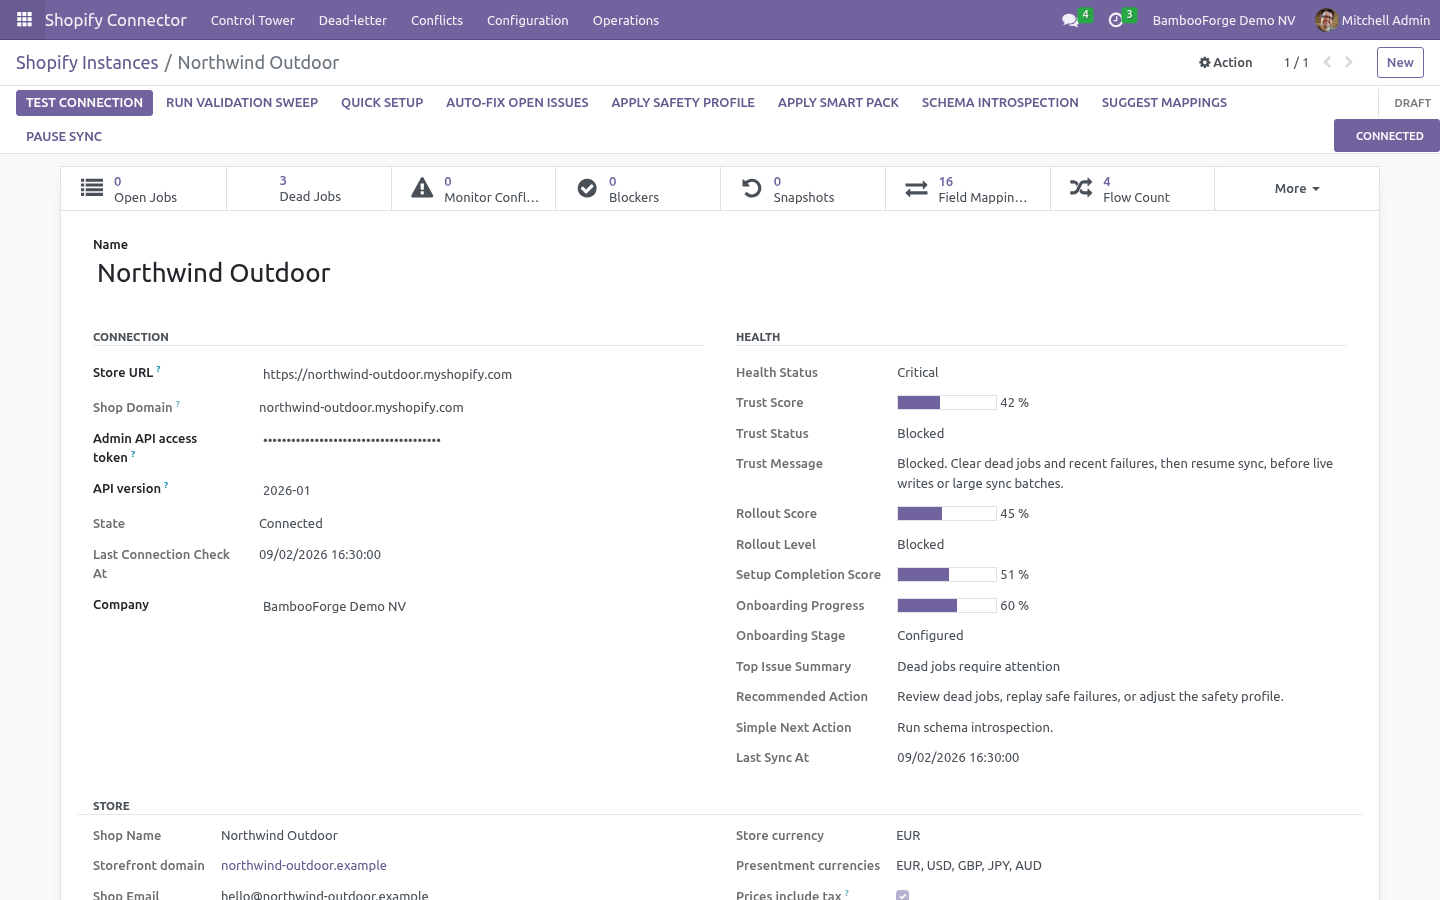This screenshot has width=1440, height=900.
Task: Toggle Prices include tax checkbox
Action: tap(902, 895)
